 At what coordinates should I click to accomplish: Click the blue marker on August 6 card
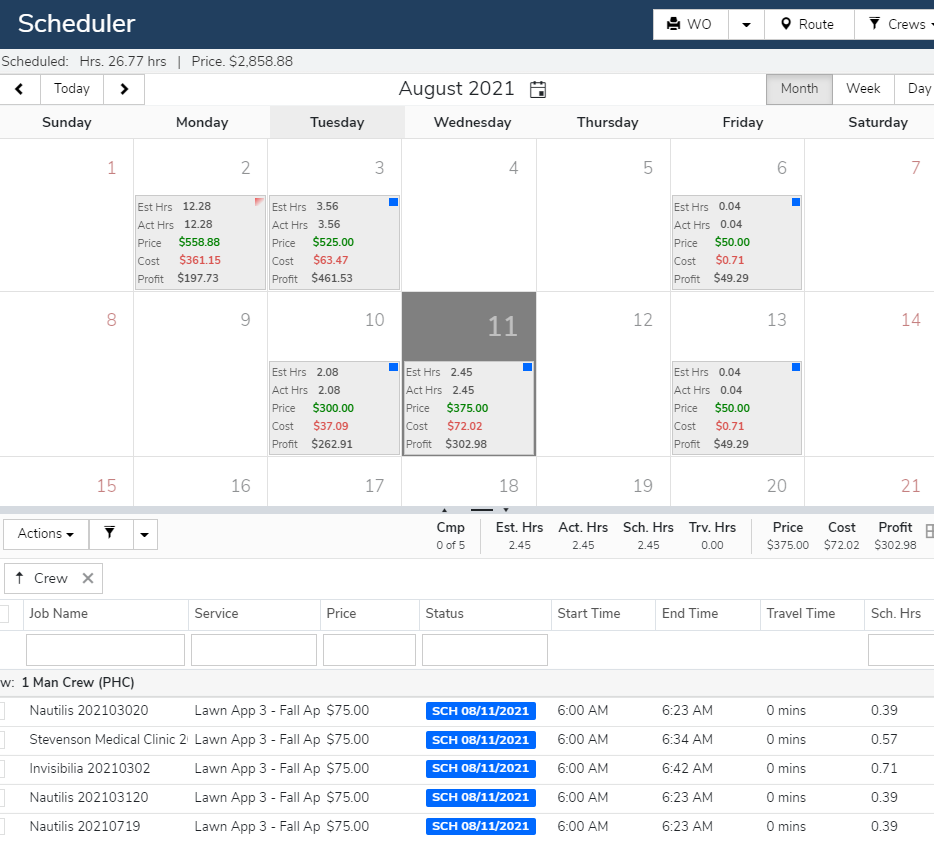(796, 202)
